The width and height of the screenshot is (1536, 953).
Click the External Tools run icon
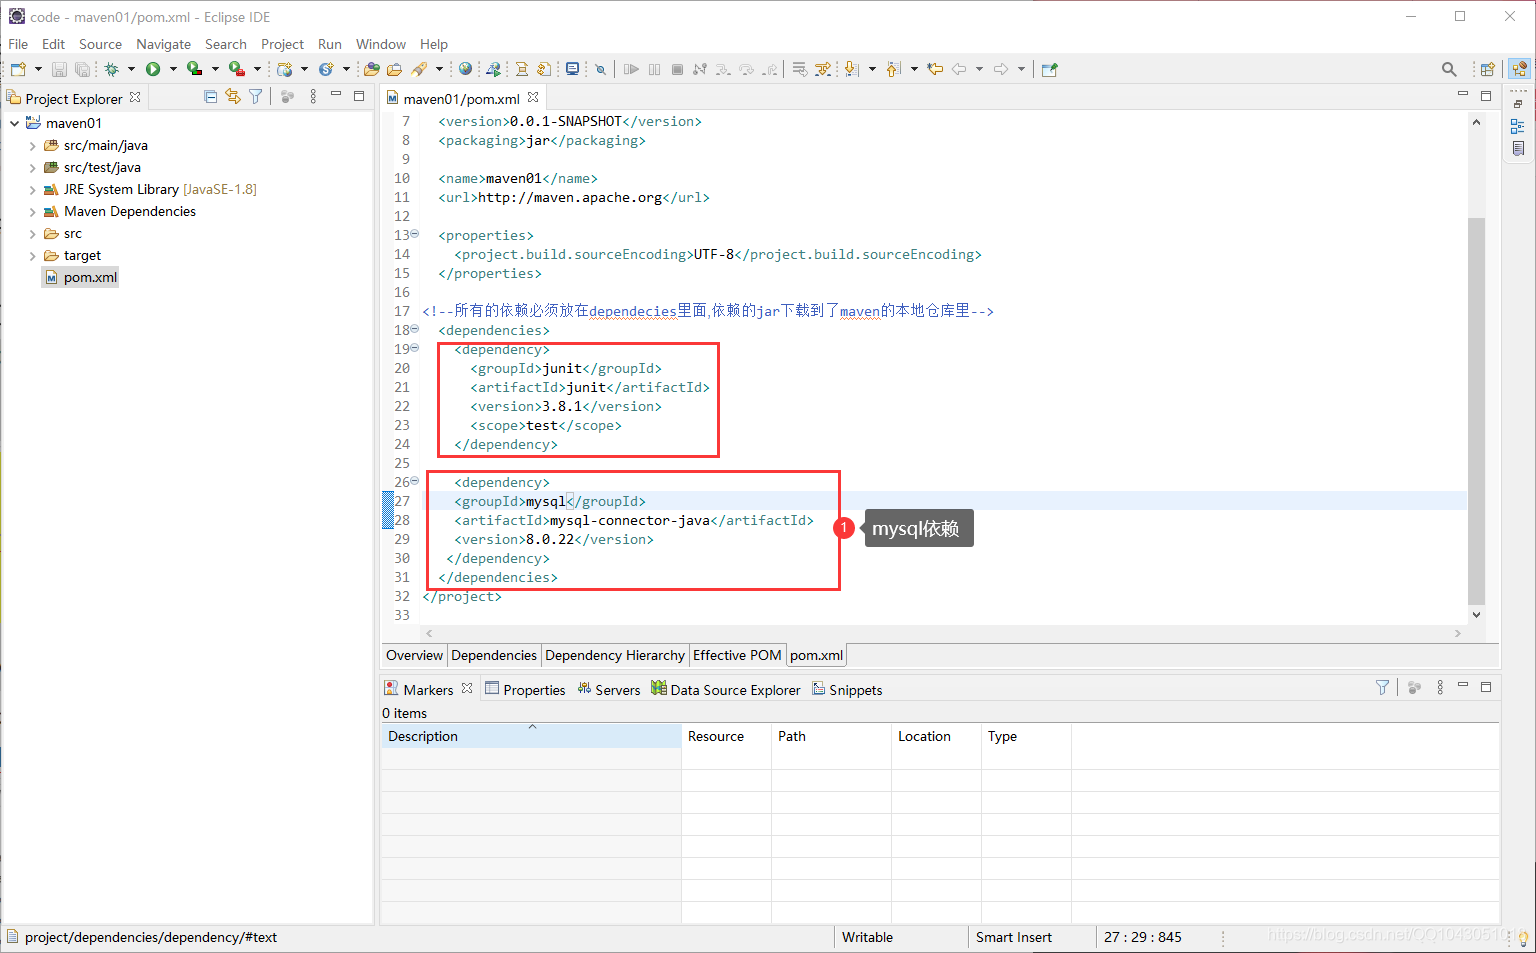tap(237, 69)
